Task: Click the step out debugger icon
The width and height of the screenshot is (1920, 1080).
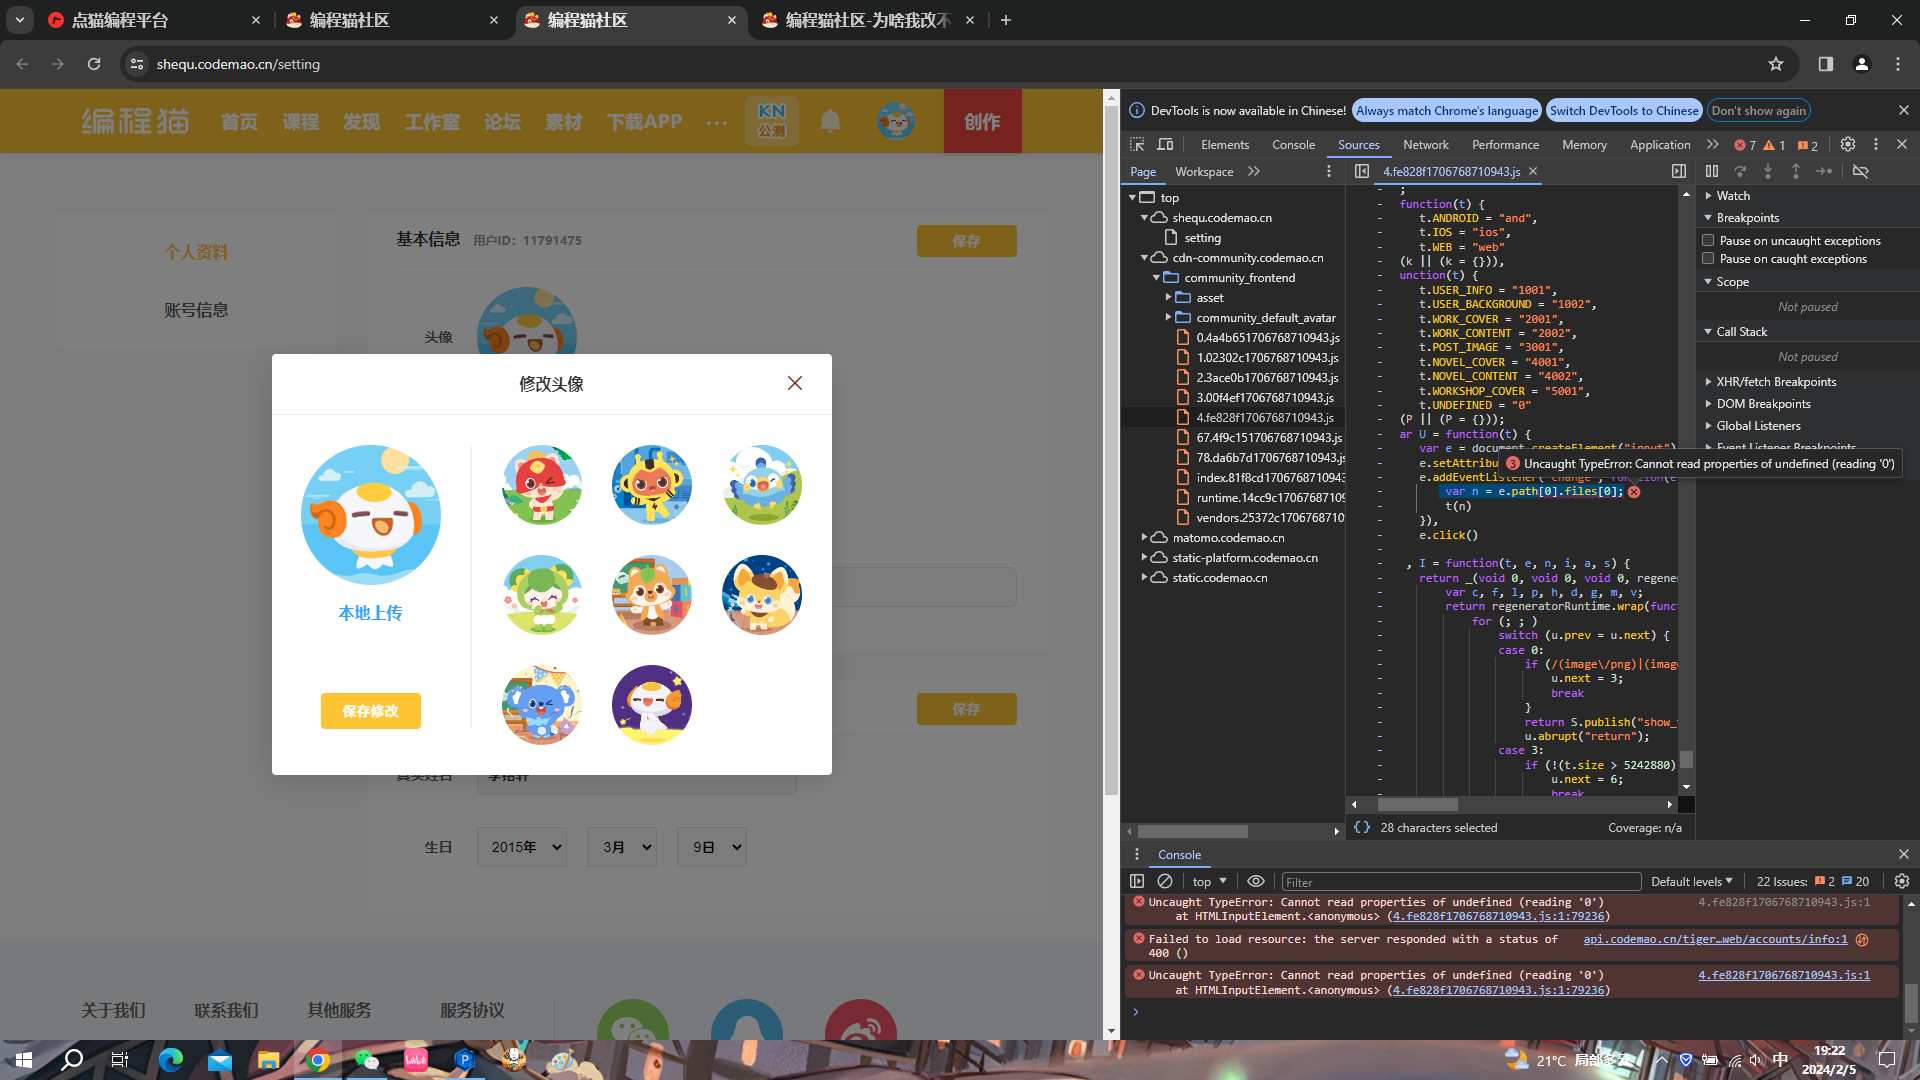Action: click(1796, 171)
